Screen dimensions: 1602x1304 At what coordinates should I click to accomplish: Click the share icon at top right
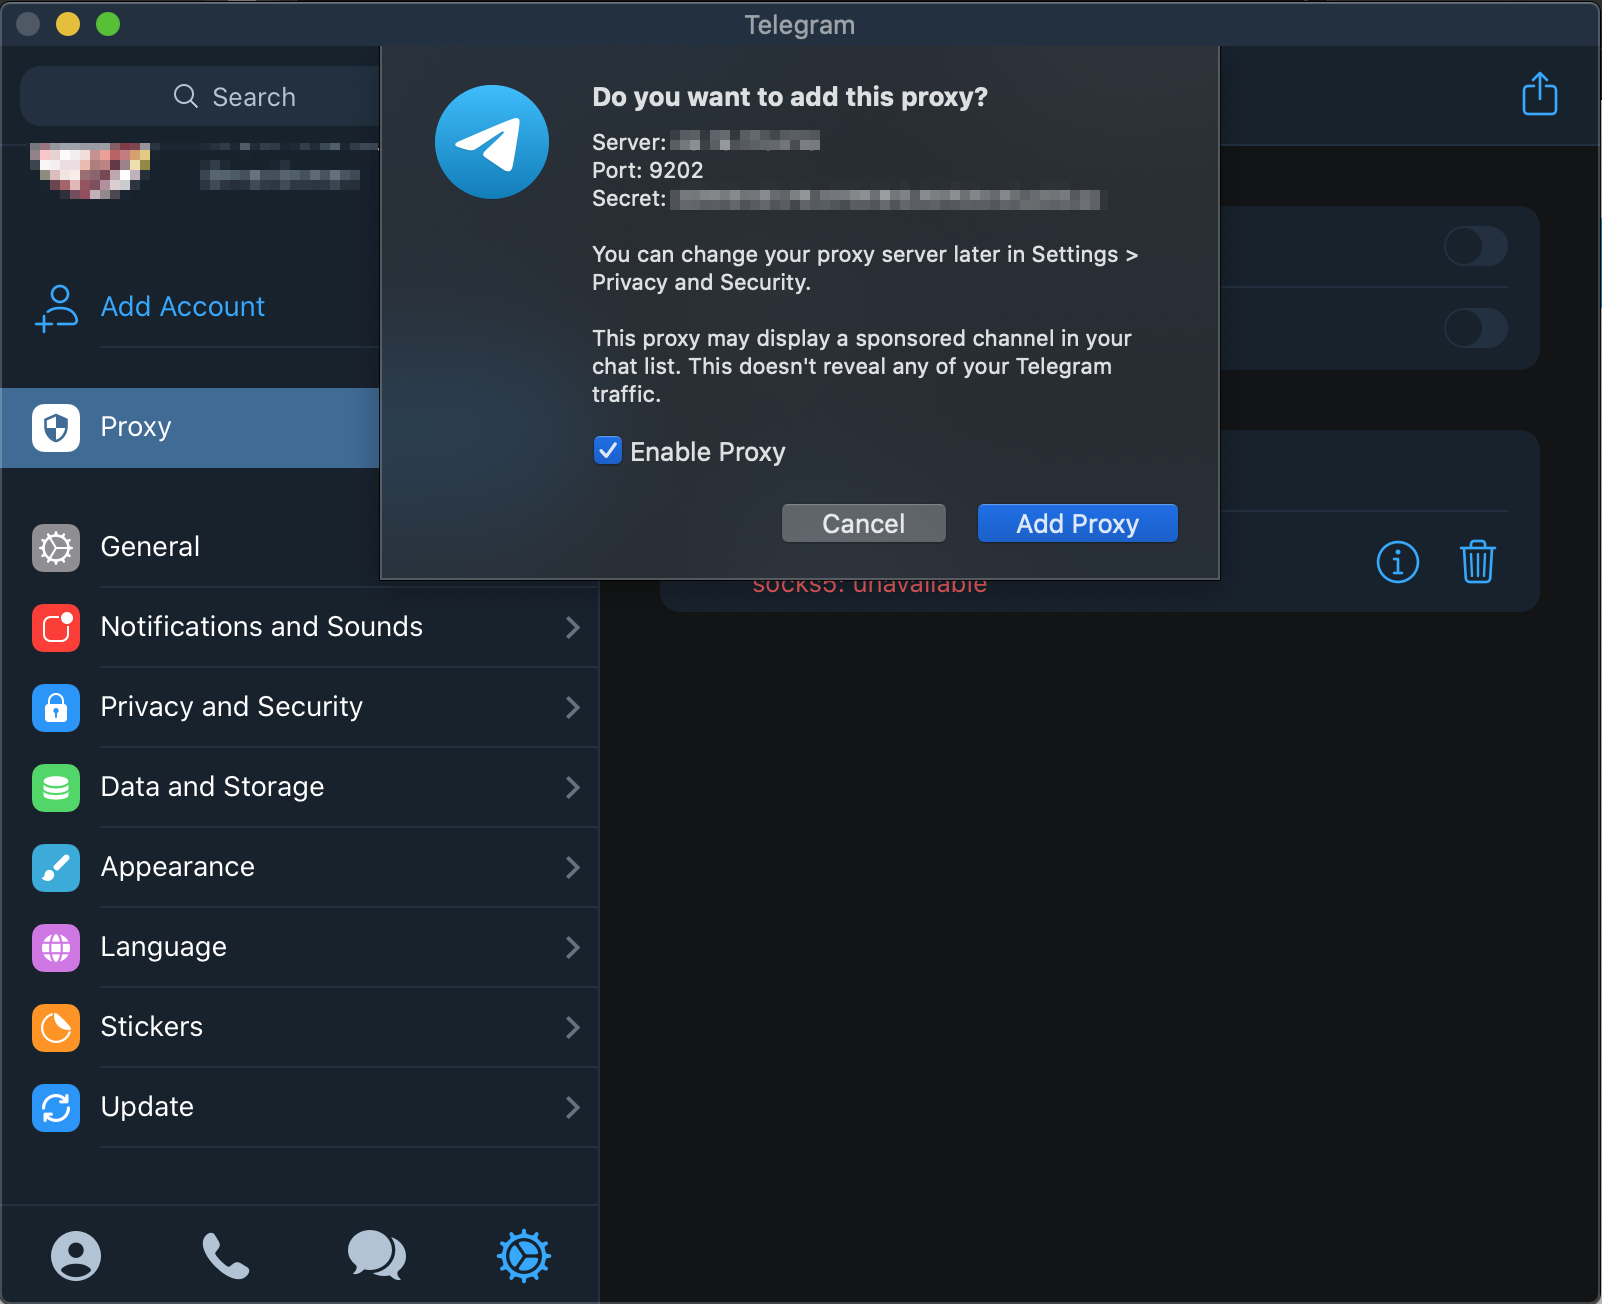pos(1539,94)
